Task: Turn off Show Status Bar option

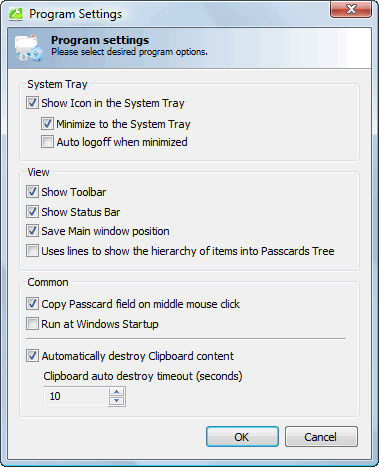Action: click(x=32, y=212)
